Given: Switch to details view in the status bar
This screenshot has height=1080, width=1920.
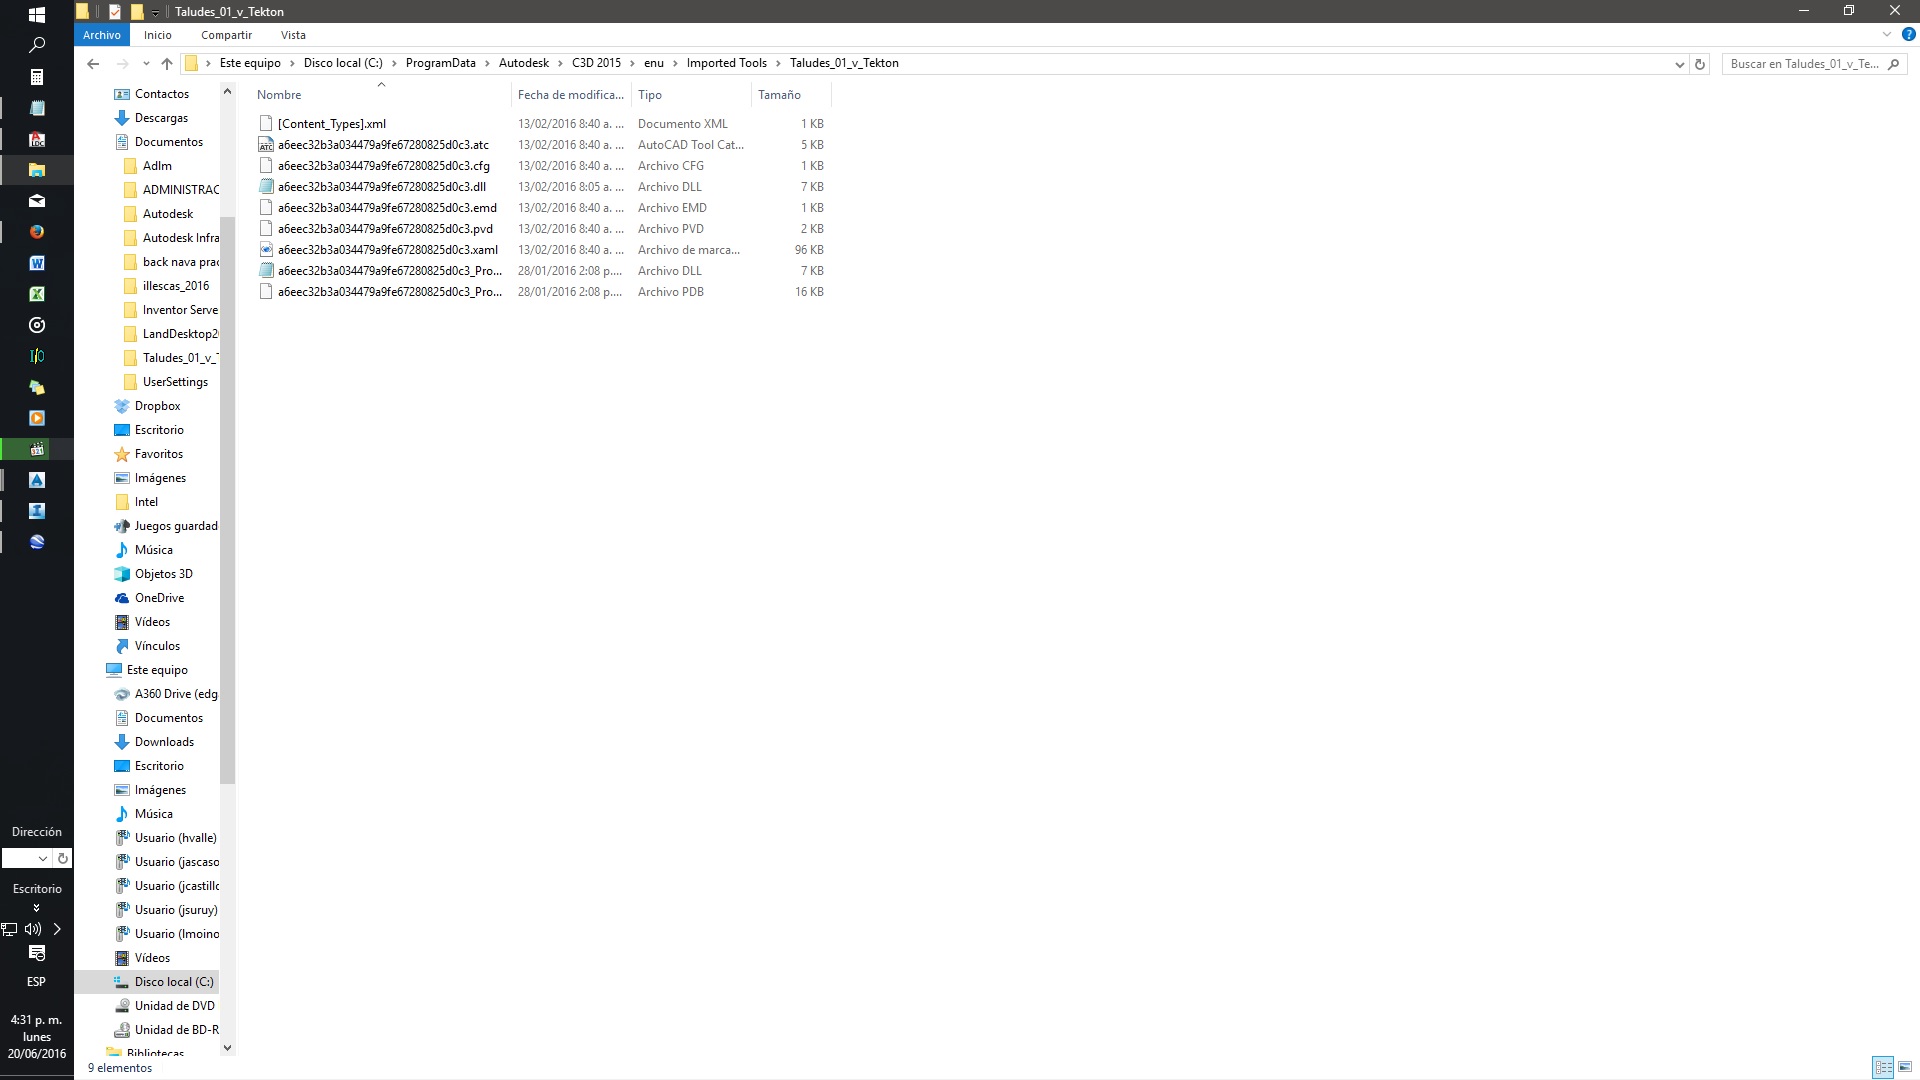Looking at the screenshot, I should (1883, 1067).
